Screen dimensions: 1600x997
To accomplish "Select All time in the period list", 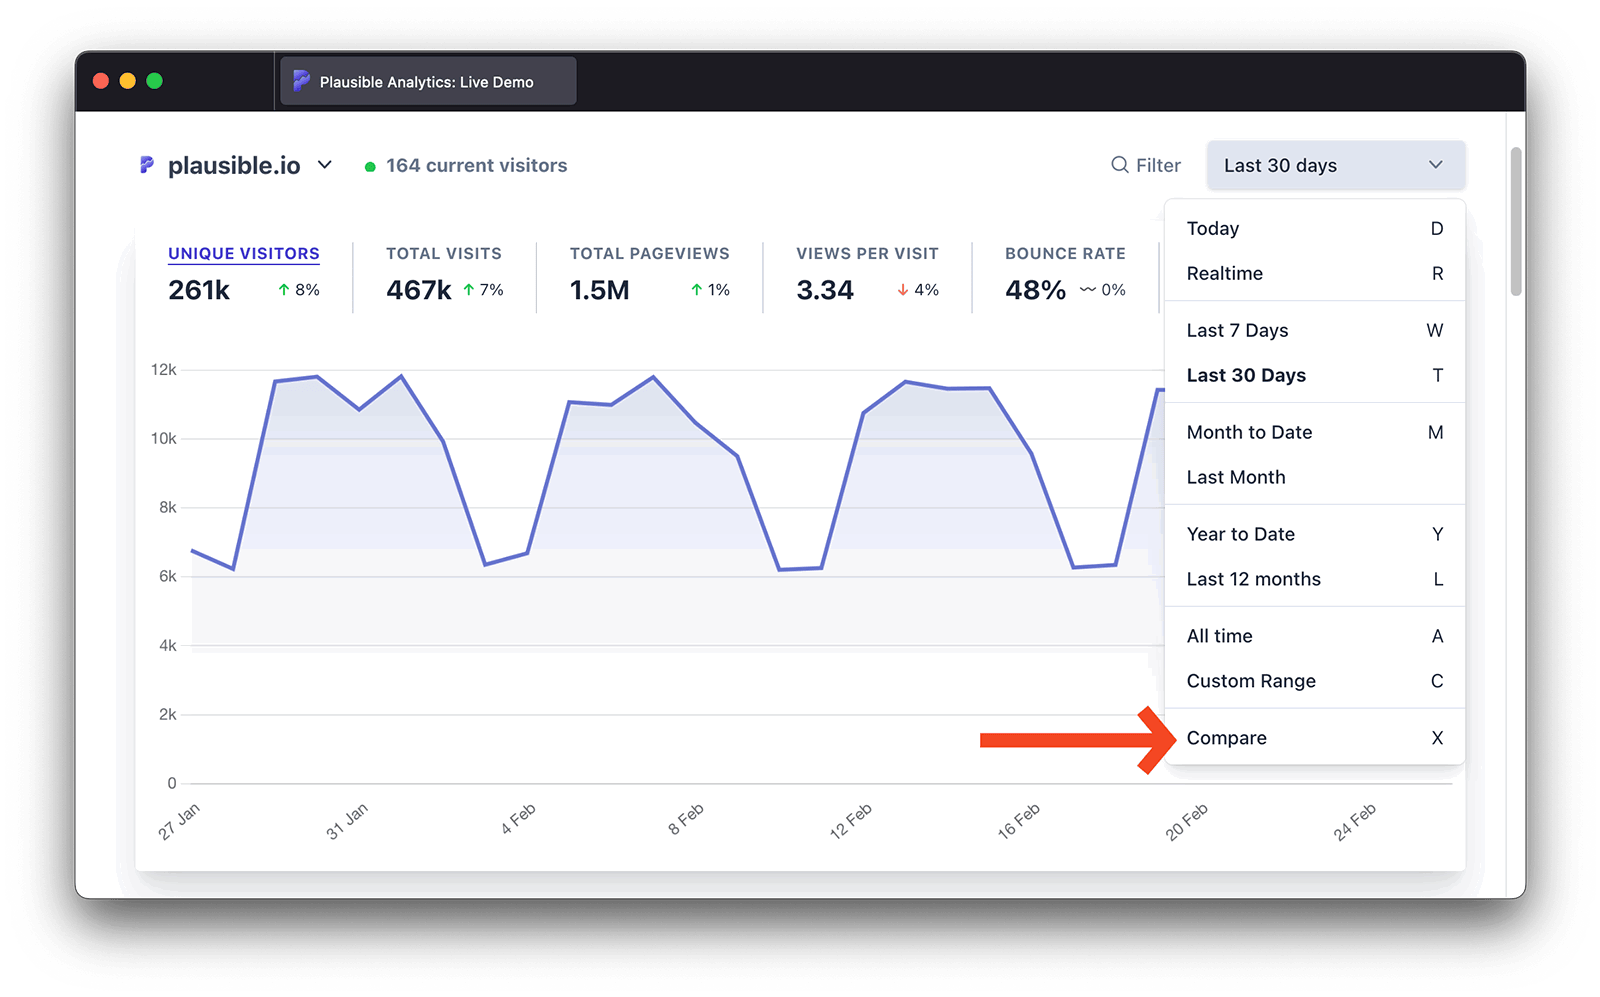I will (1219, 635).
